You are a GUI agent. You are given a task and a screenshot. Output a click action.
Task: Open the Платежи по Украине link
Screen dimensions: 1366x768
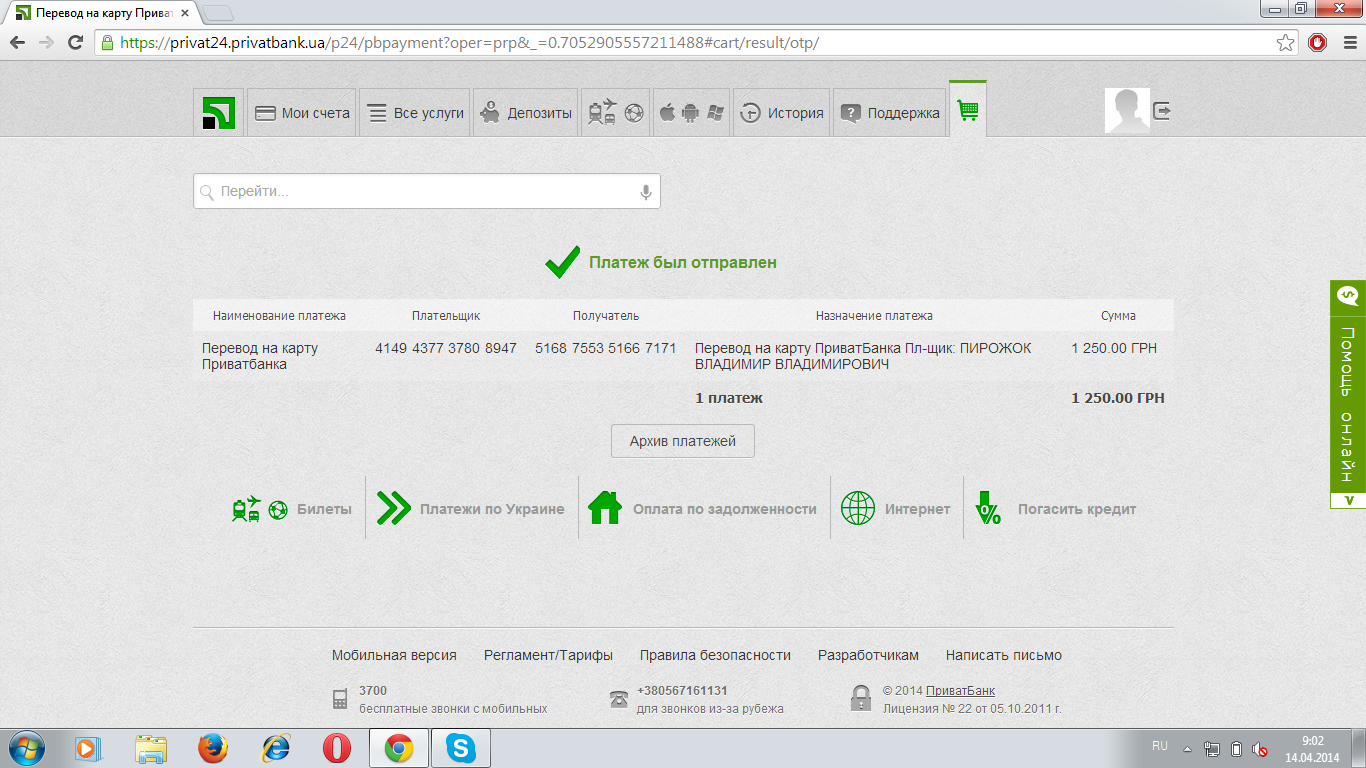492,509
